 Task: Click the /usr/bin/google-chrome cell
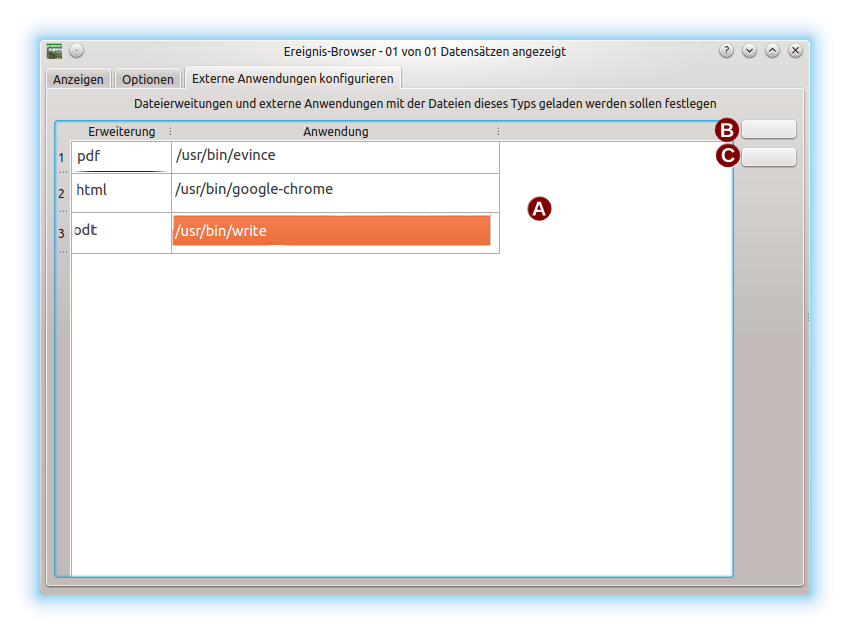pyautogui.click(x=335, y=191)
